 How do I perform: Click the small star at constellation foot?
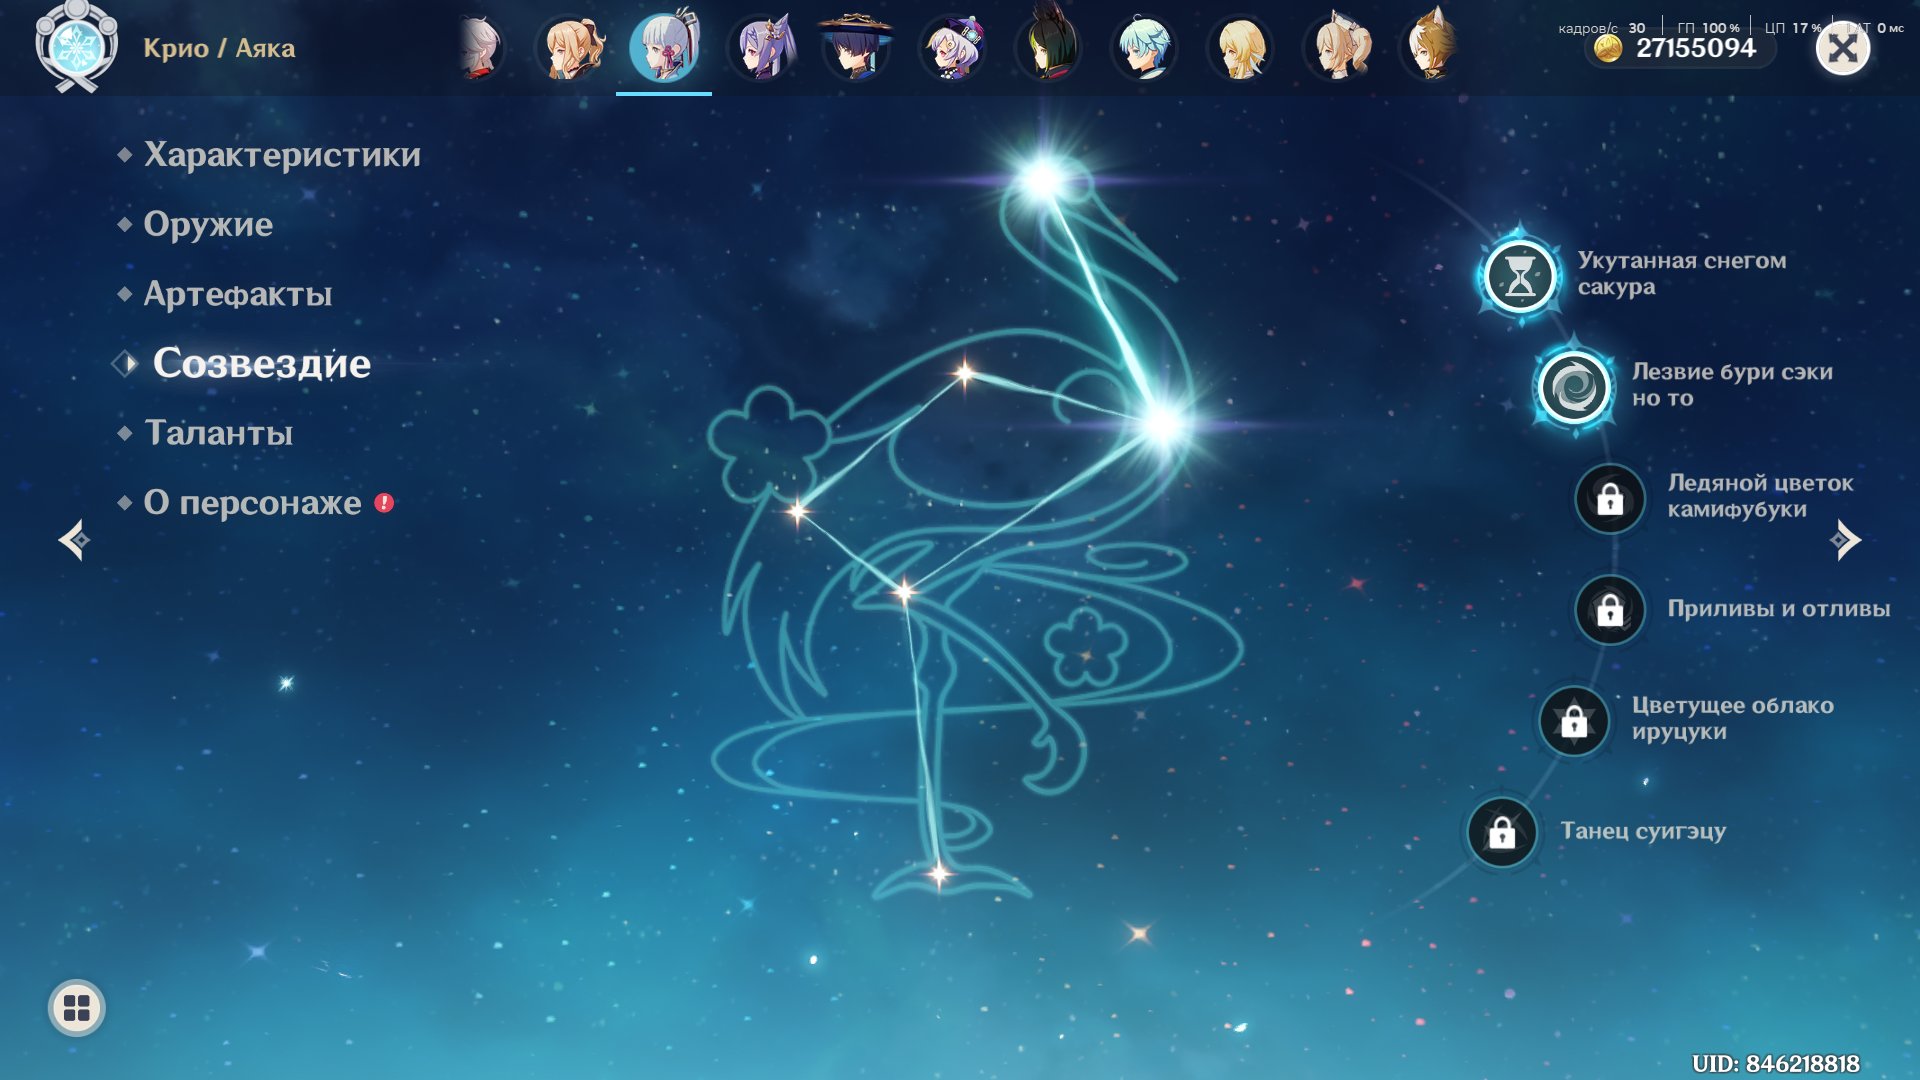(x=938, y=874)
